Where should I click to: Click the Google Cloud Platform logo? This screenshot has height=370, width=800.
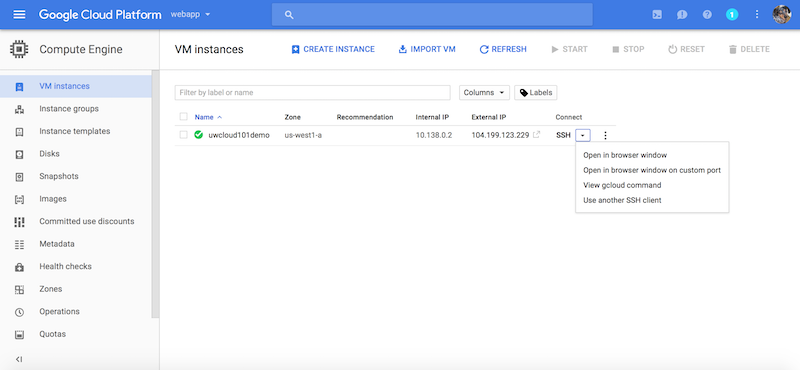click(100, 14)
